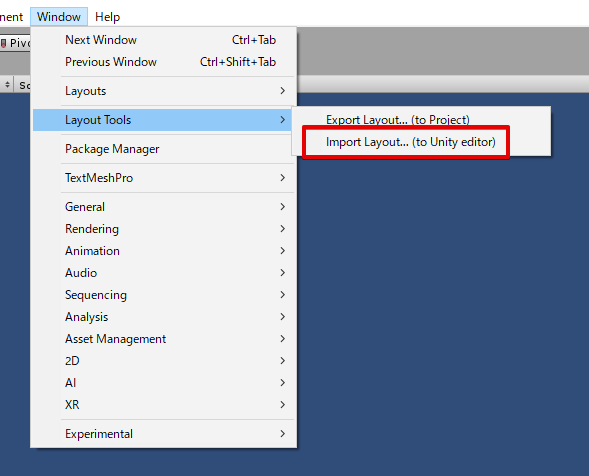
Task: Expand the Layout Tools submenu
Action: point(163,120)
